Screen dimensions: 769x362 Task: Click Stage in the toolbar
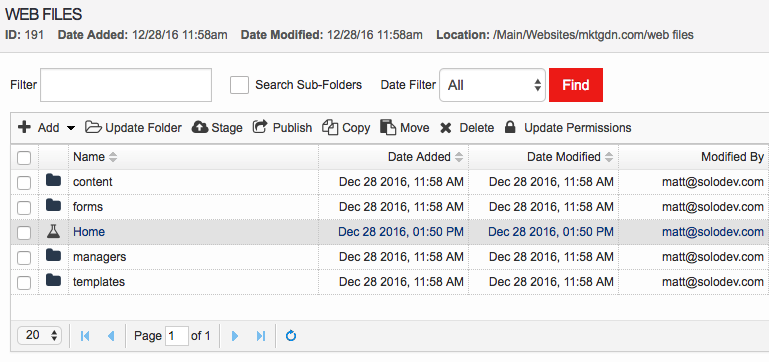pos(217,128)
